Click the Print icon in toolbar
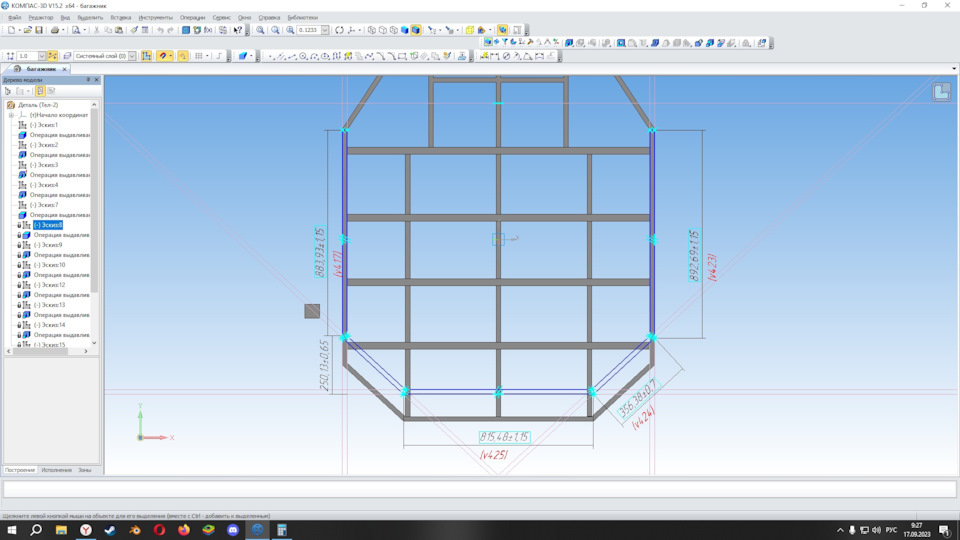 coord(54,30)
